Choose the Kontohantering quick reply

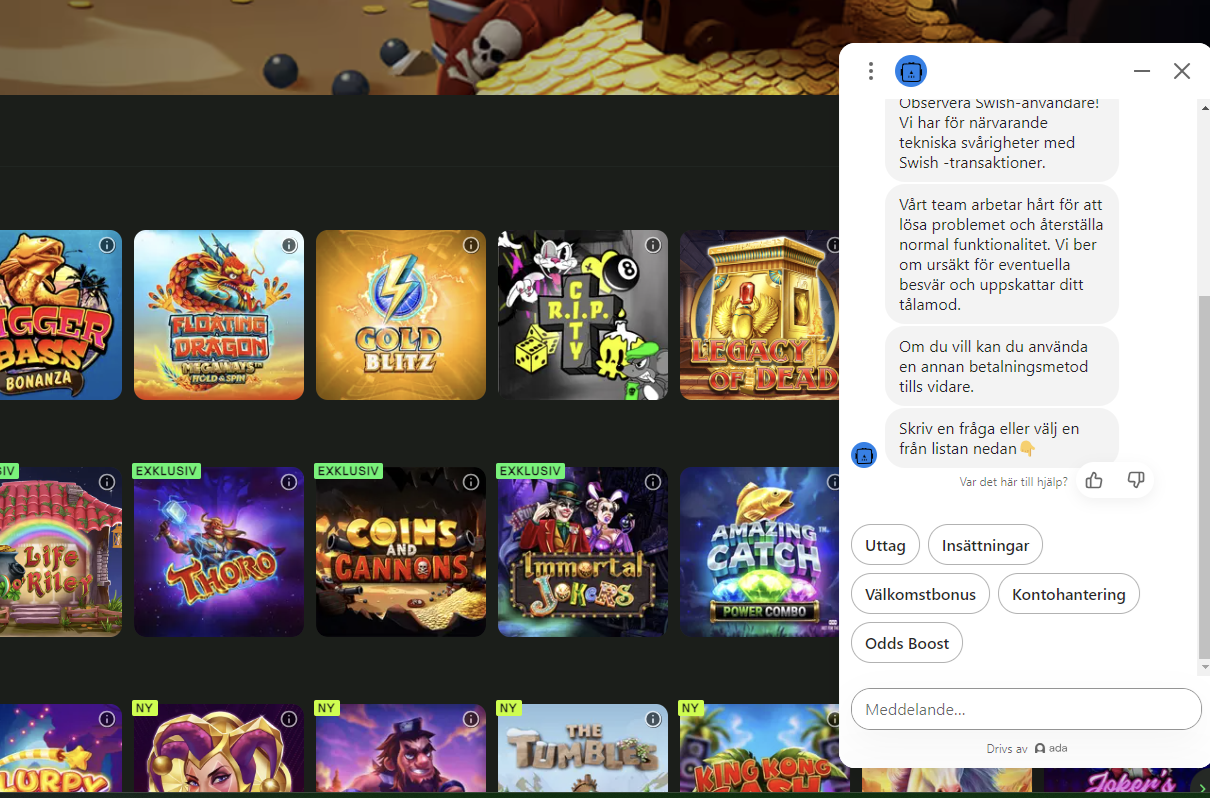click(1068, 594)
